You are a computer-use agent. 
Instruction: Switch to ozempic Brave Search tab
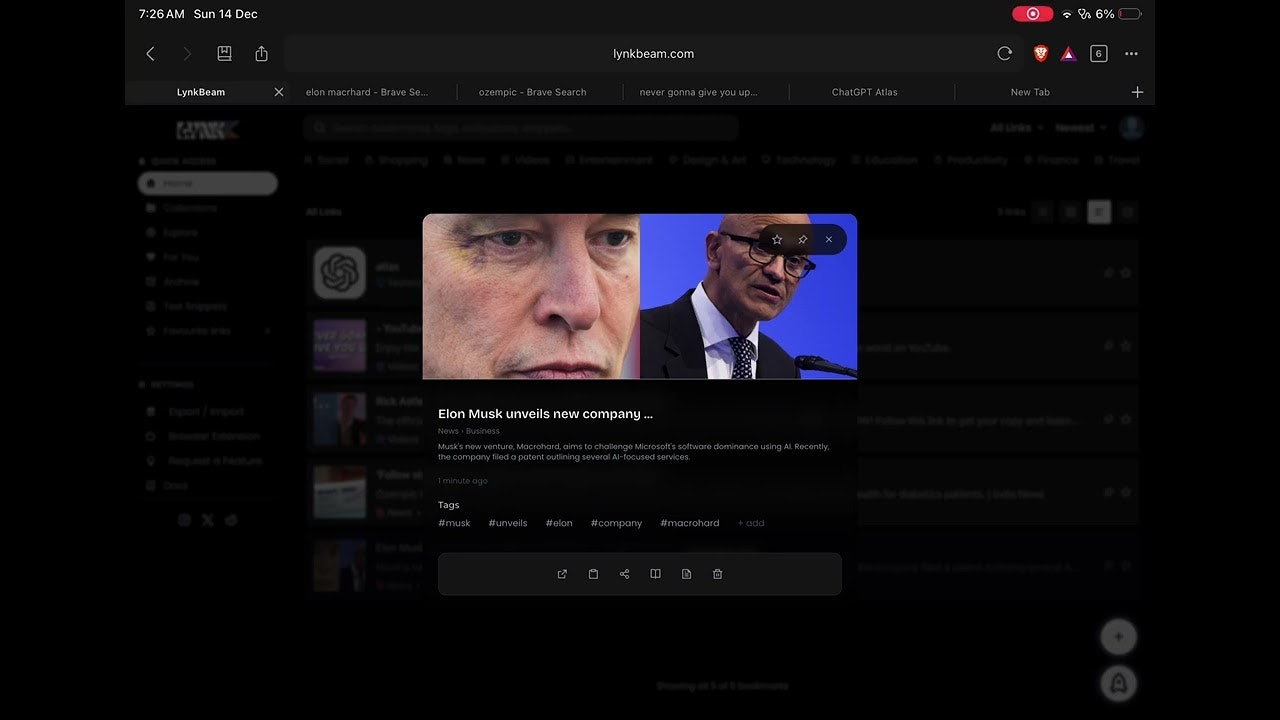(x=532, y=92)
